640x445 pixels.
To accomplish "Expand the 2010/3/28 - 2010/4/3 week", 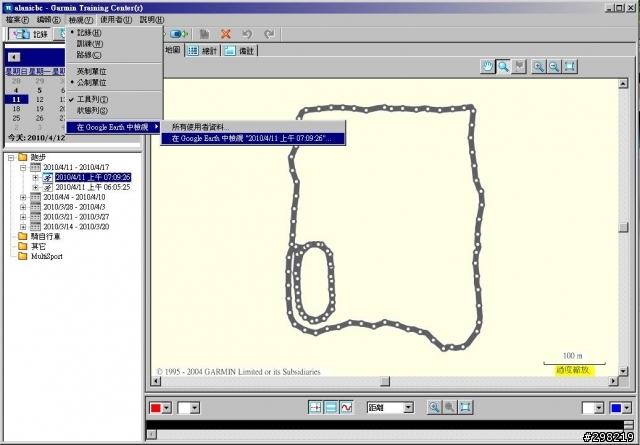I will coord(23,207).
